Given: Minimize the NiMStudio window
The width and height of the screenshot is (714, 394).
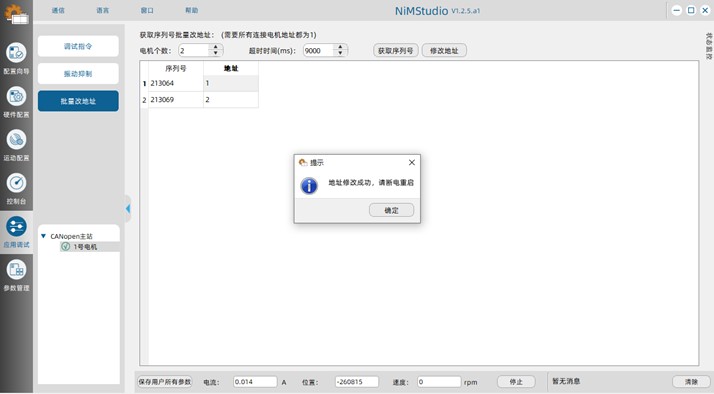Looking at the screenshot, I should (677, 10).
